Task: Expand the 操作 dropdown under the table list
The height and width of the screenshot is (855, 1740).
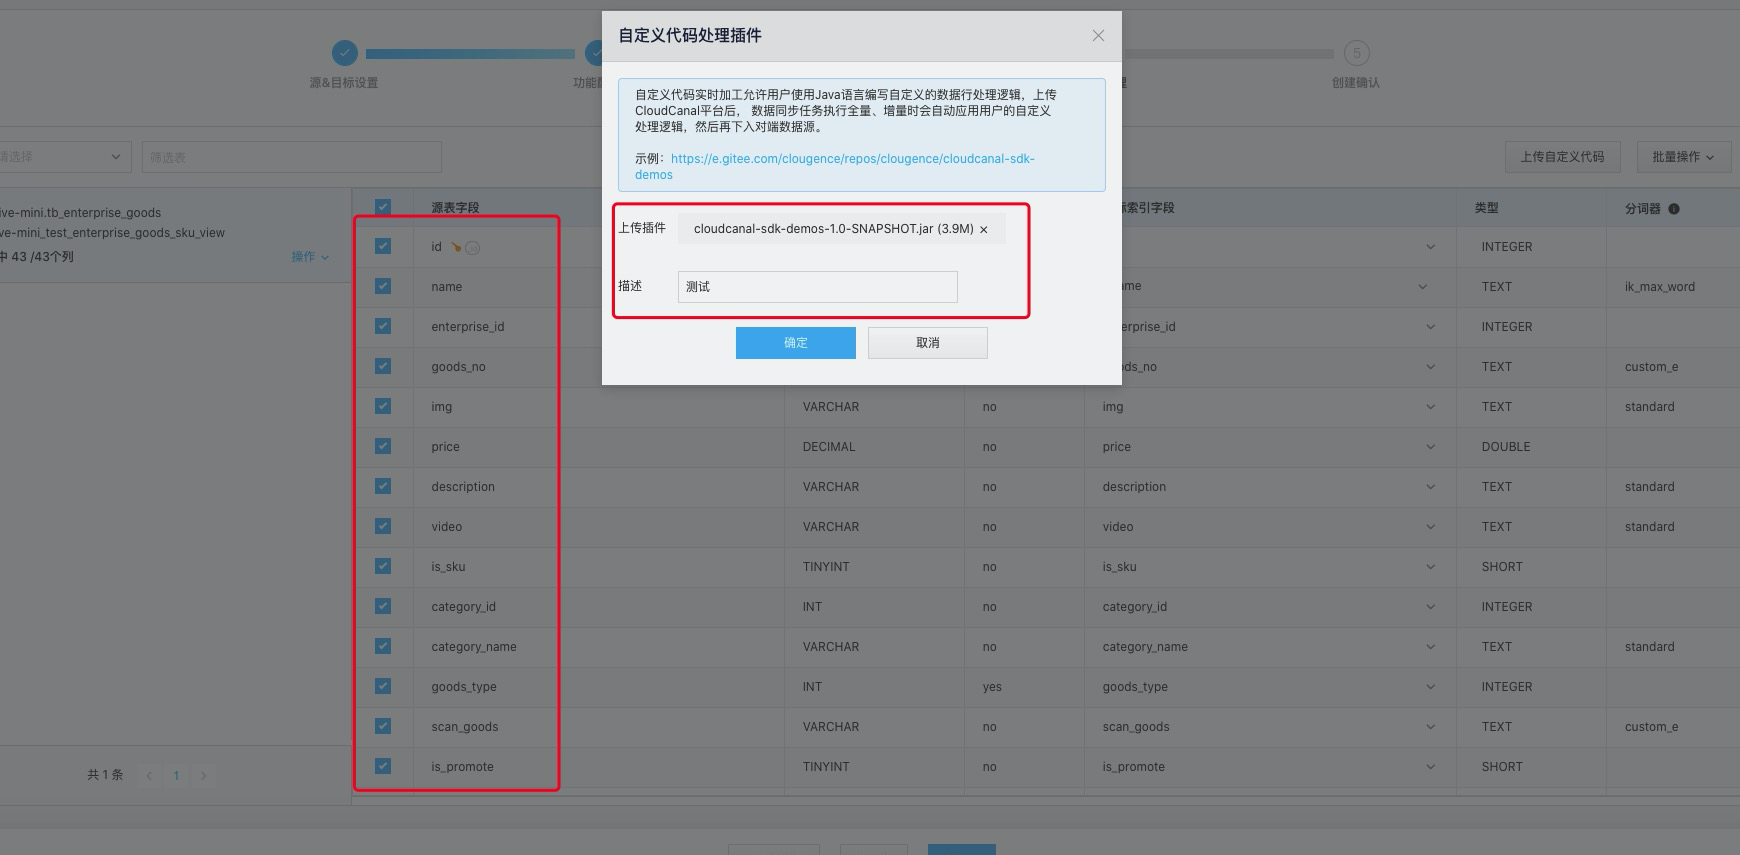Action: [x=310, y=257]
